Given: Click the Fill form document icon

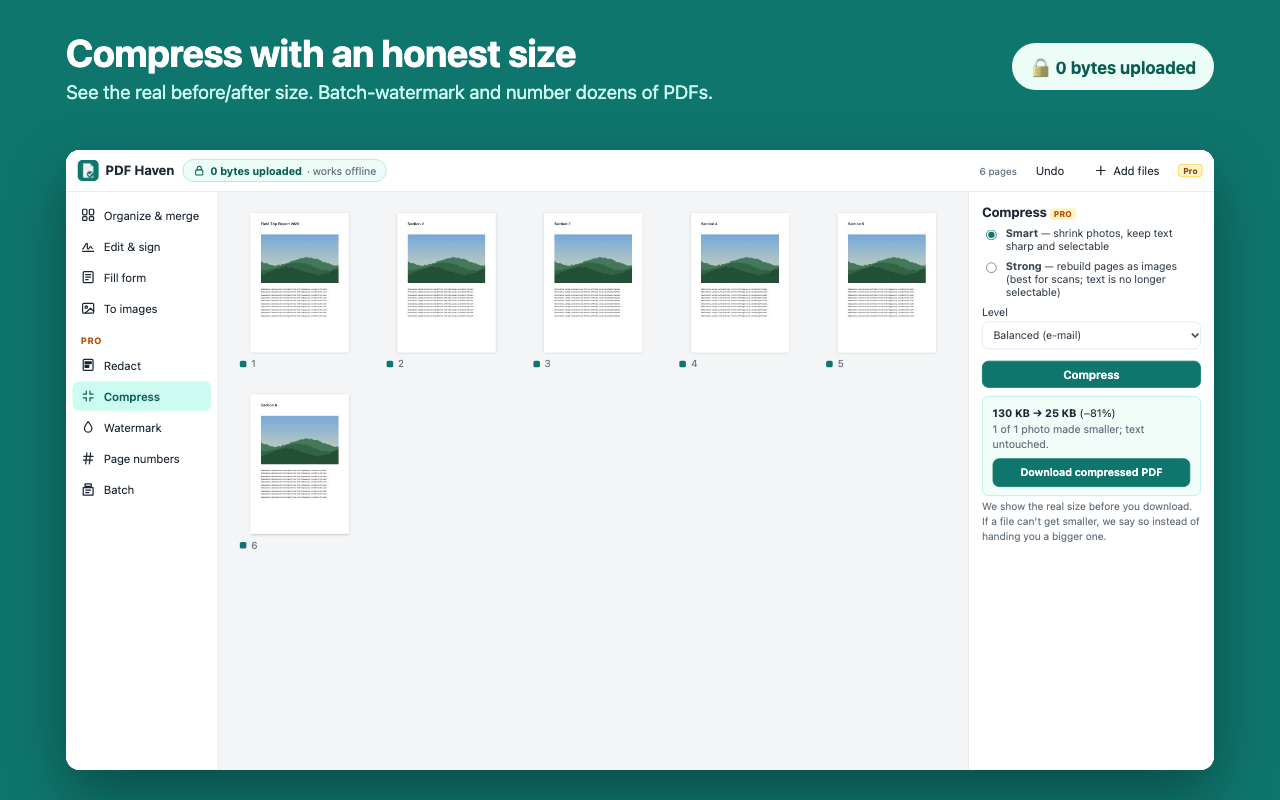Looking at the screenshot, I should pyautogui.click(x=88, y=278).
